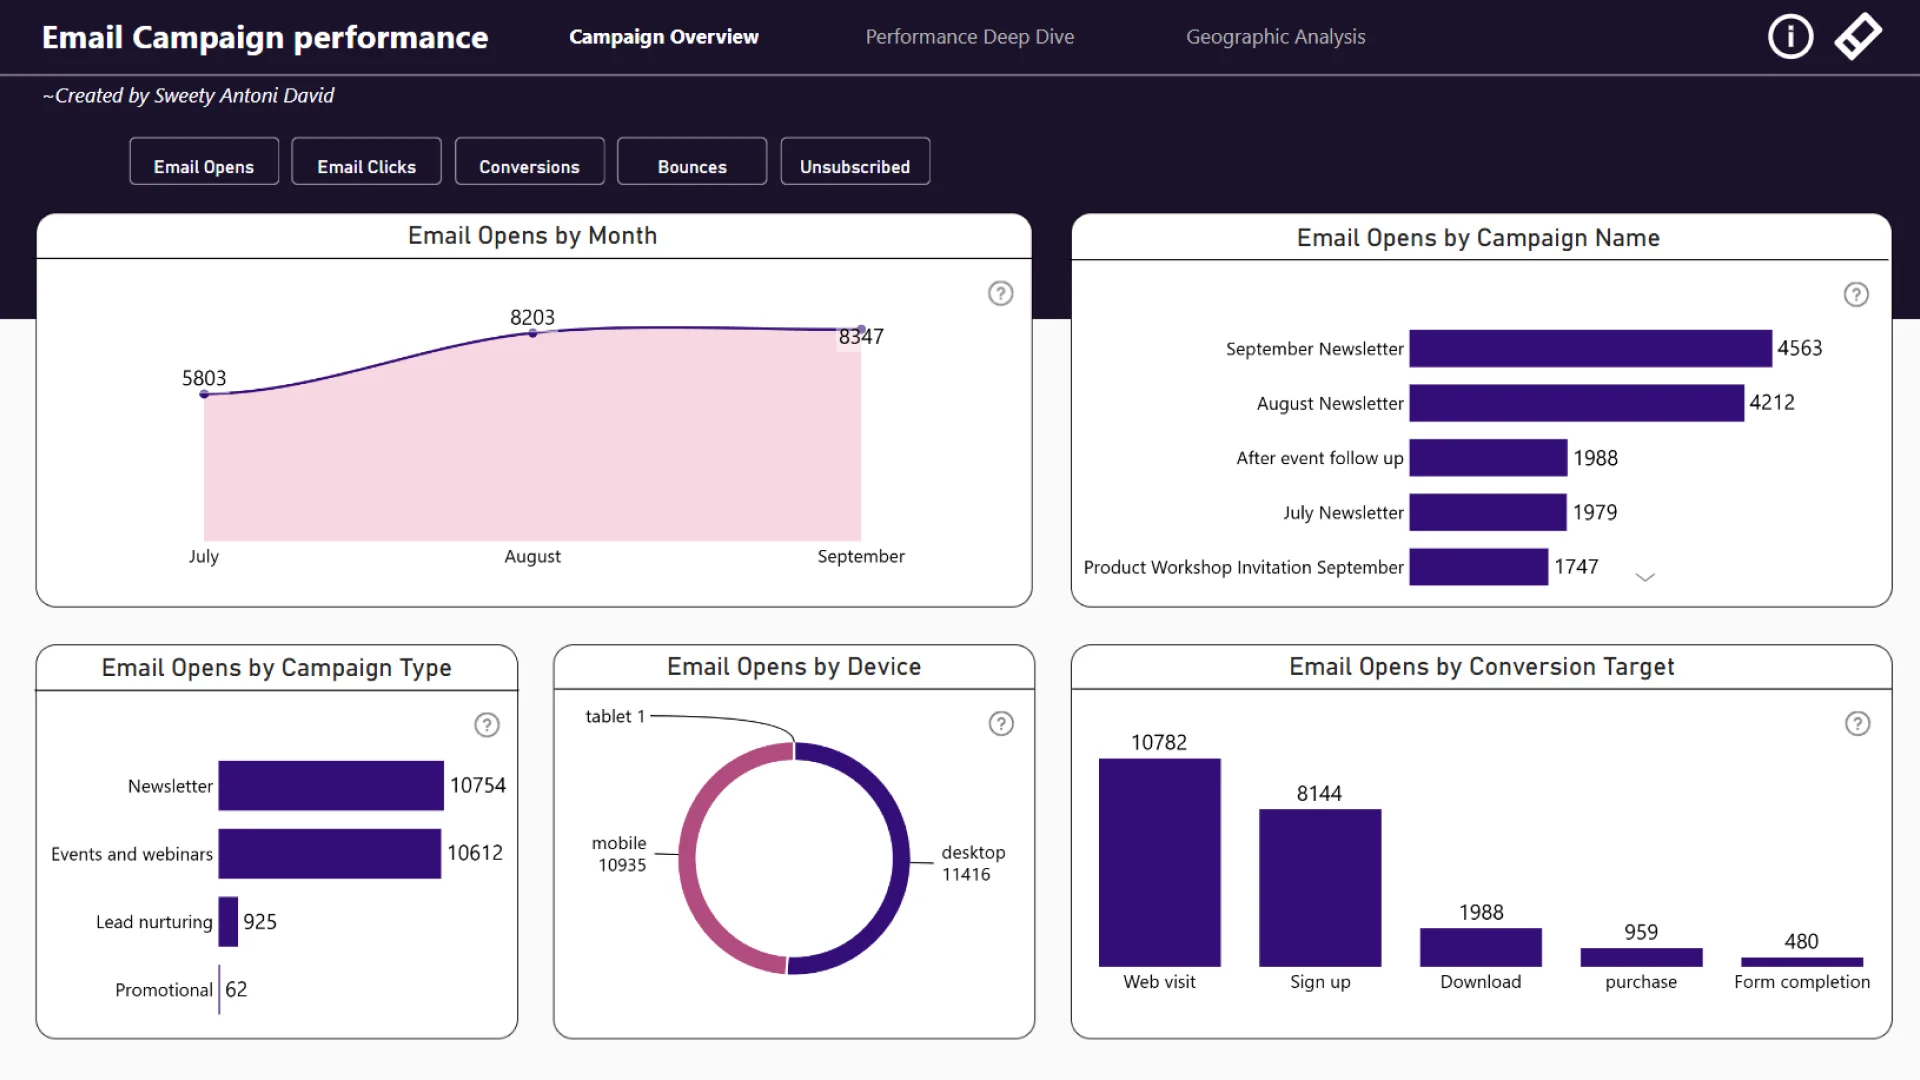Click Product Workshop Invitation September bar
This screenshot has width=1920, height=1080.
[1479, 567]
